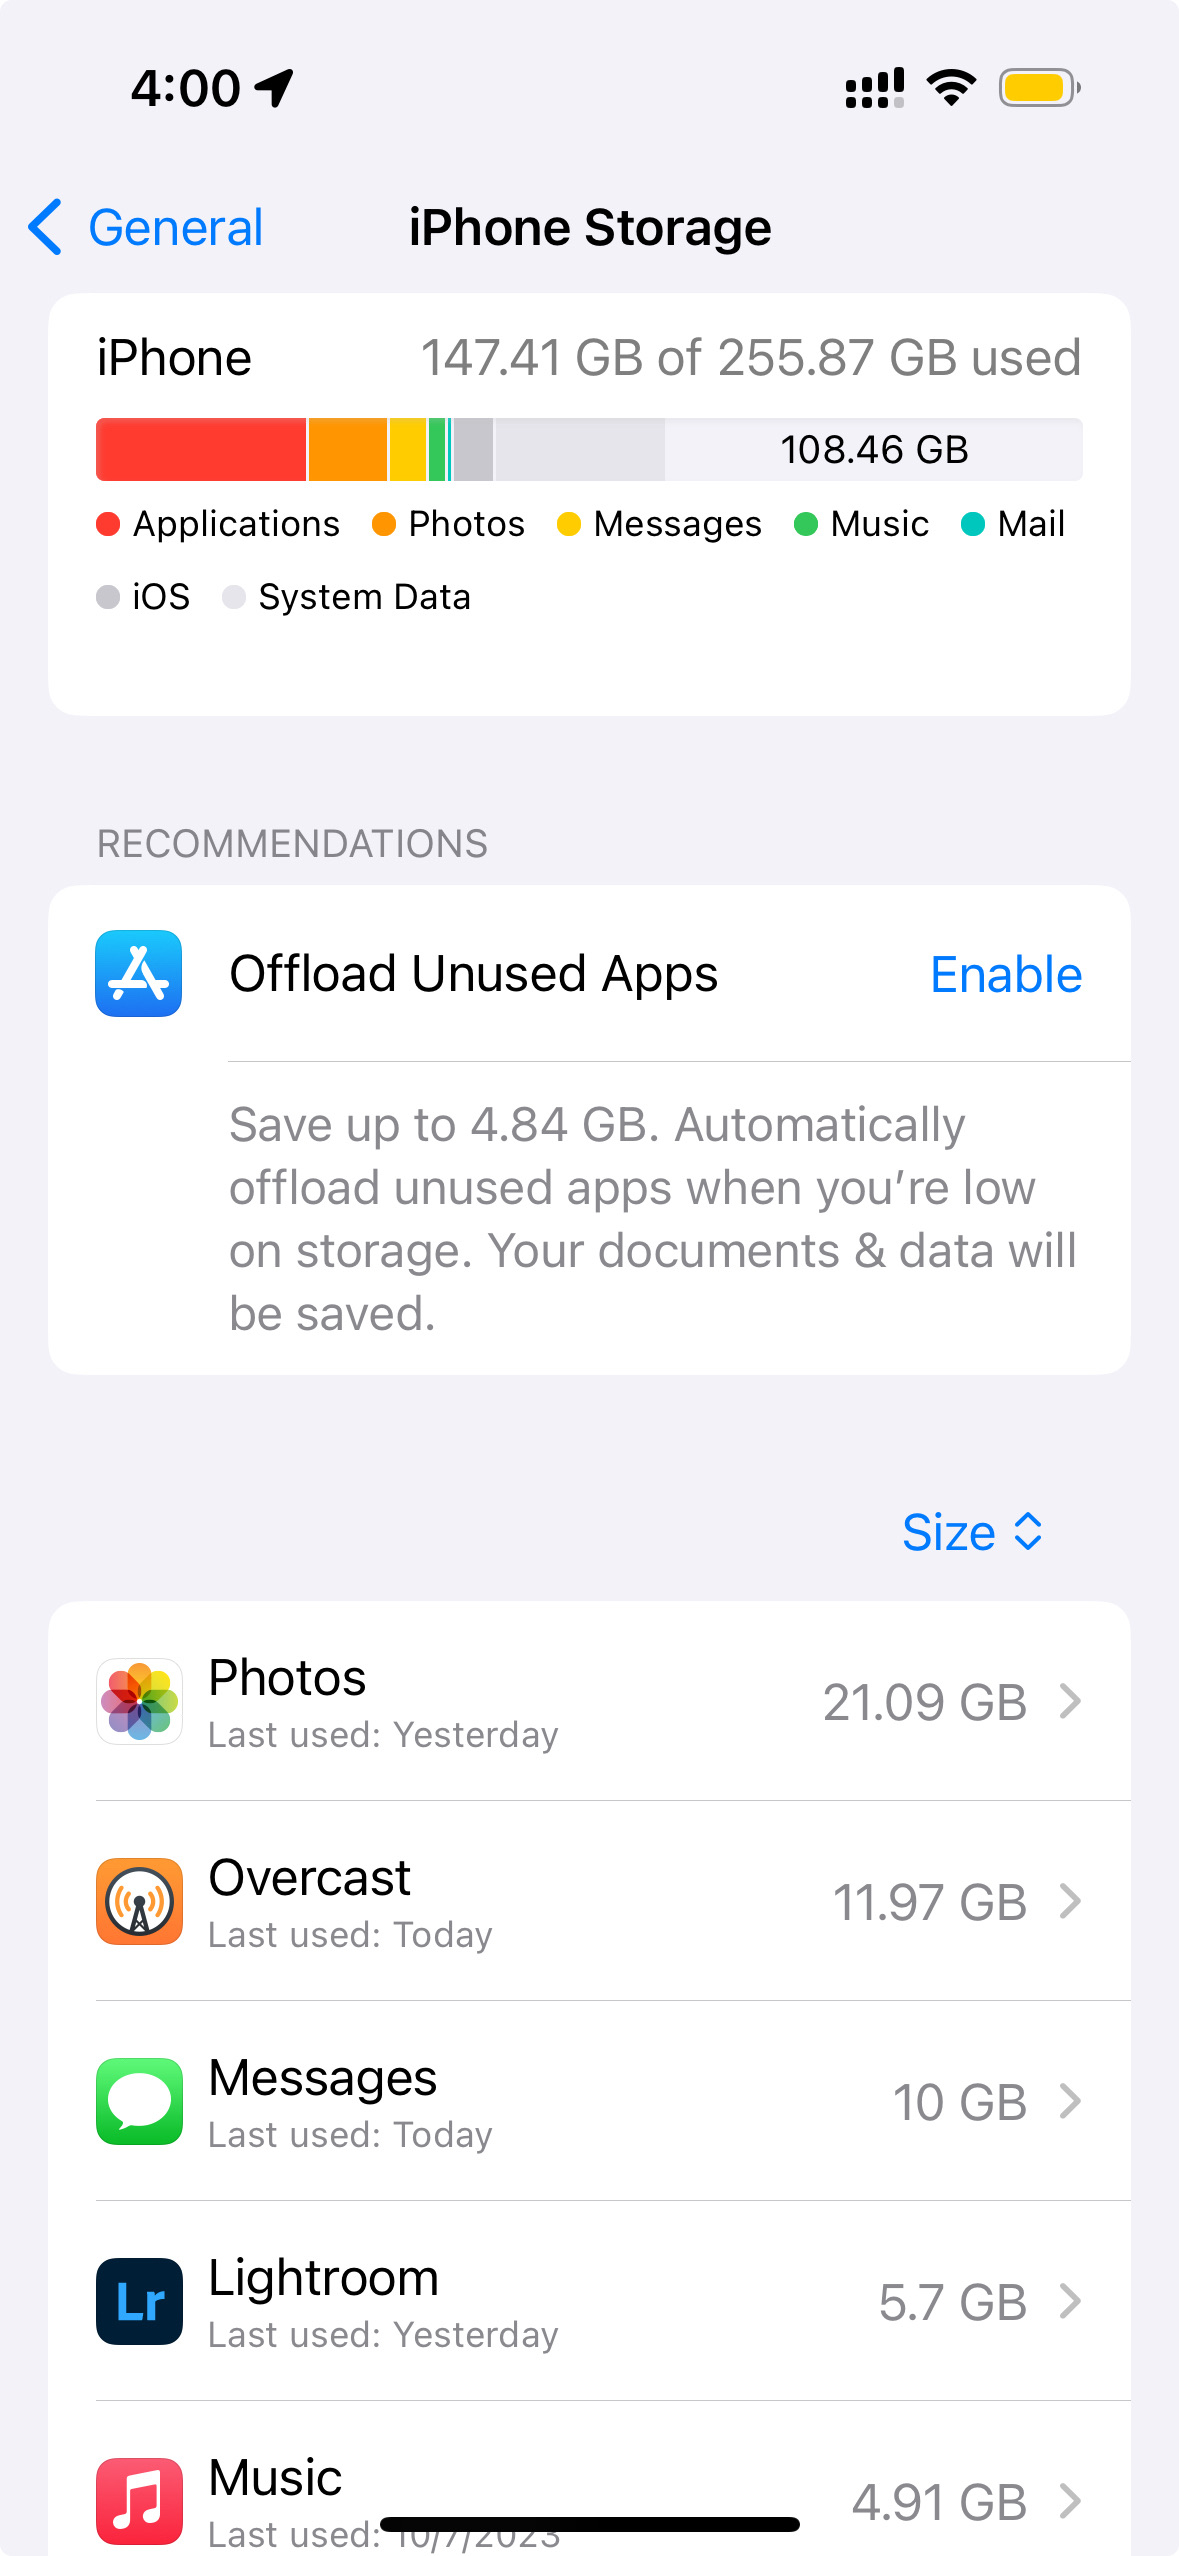Tap the Photos app icon
Image resolution: width=1179 pixels, height=2556 pixels.
(x=139, y=1701)
